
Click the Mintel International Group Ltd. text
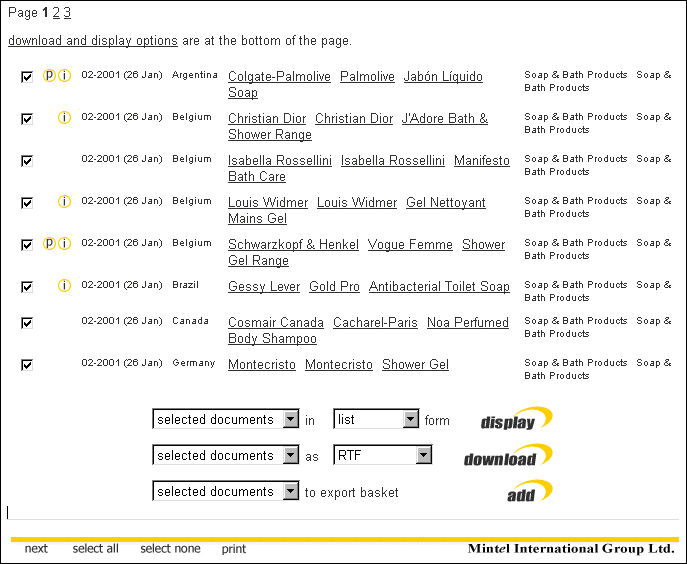coord(571,549)
